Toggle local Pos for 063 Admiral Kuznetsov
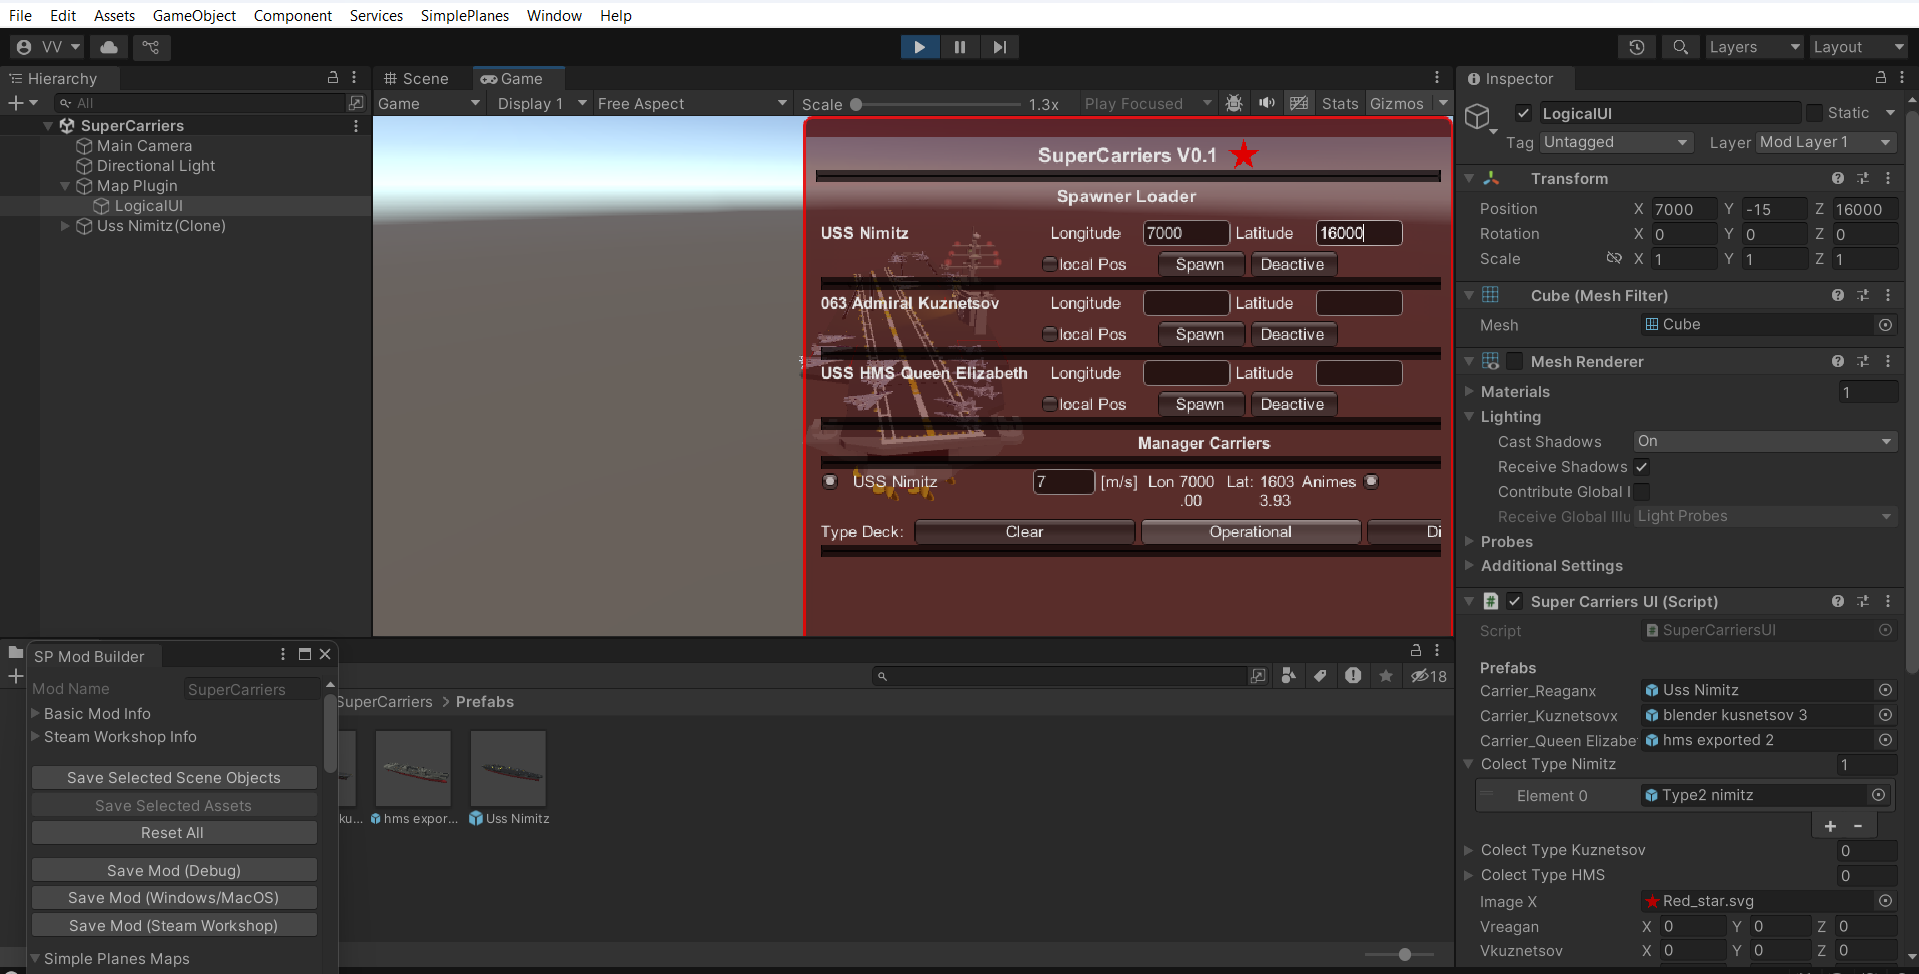 point(1049,334)
